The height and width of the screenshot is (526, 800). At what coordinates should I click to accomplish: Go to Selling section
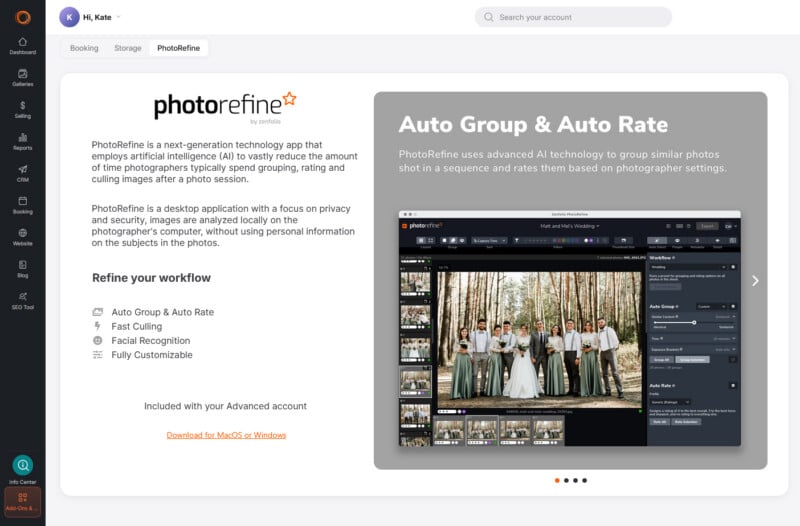(x=22, y=110)
